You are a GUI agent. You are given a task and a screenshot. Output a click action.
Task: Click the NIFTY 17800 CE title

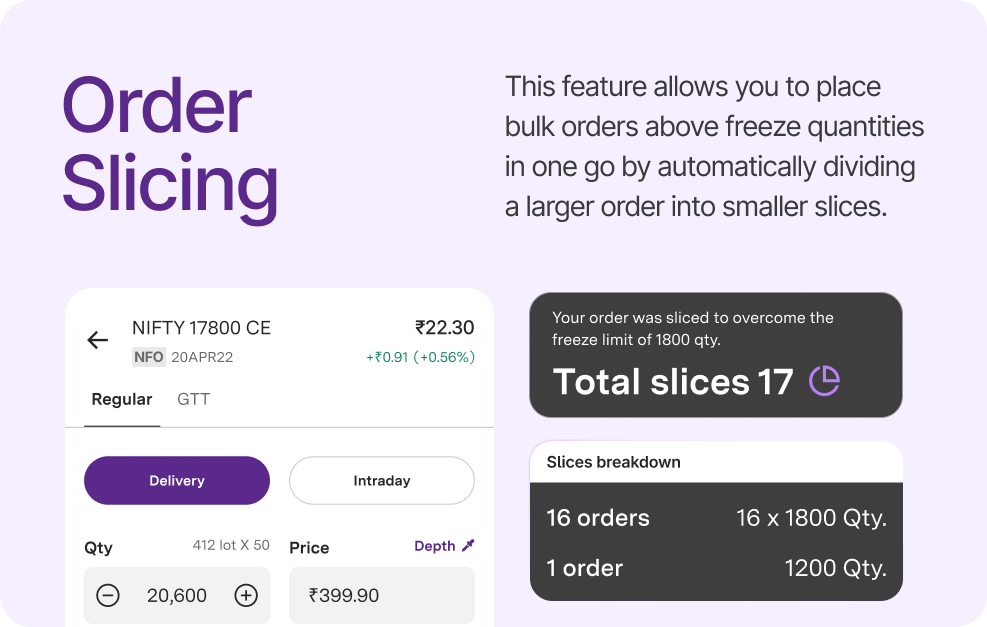(201, 328)
